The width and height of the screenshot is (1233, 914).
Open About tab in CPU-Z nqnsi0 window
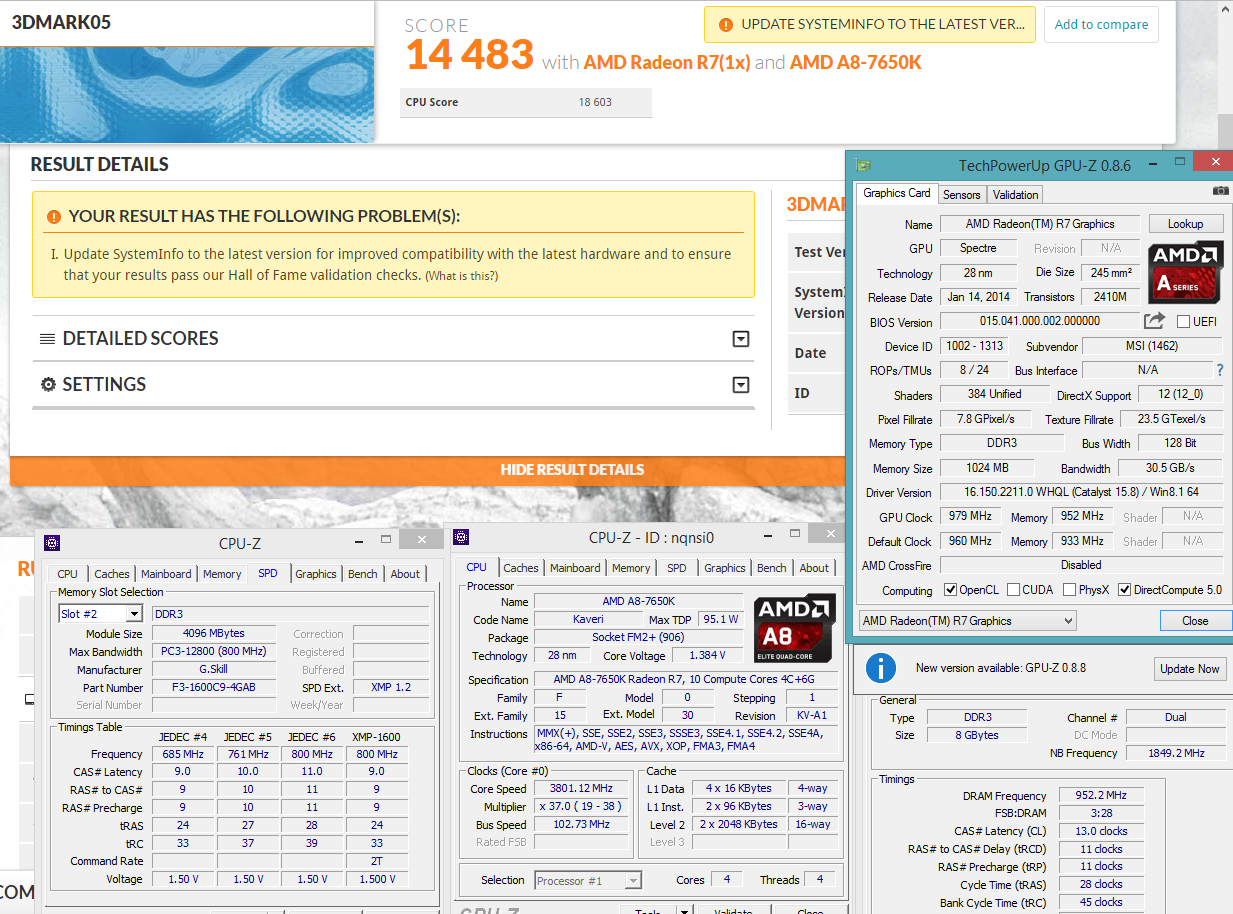pyautogui.click(x=814, y=568)
